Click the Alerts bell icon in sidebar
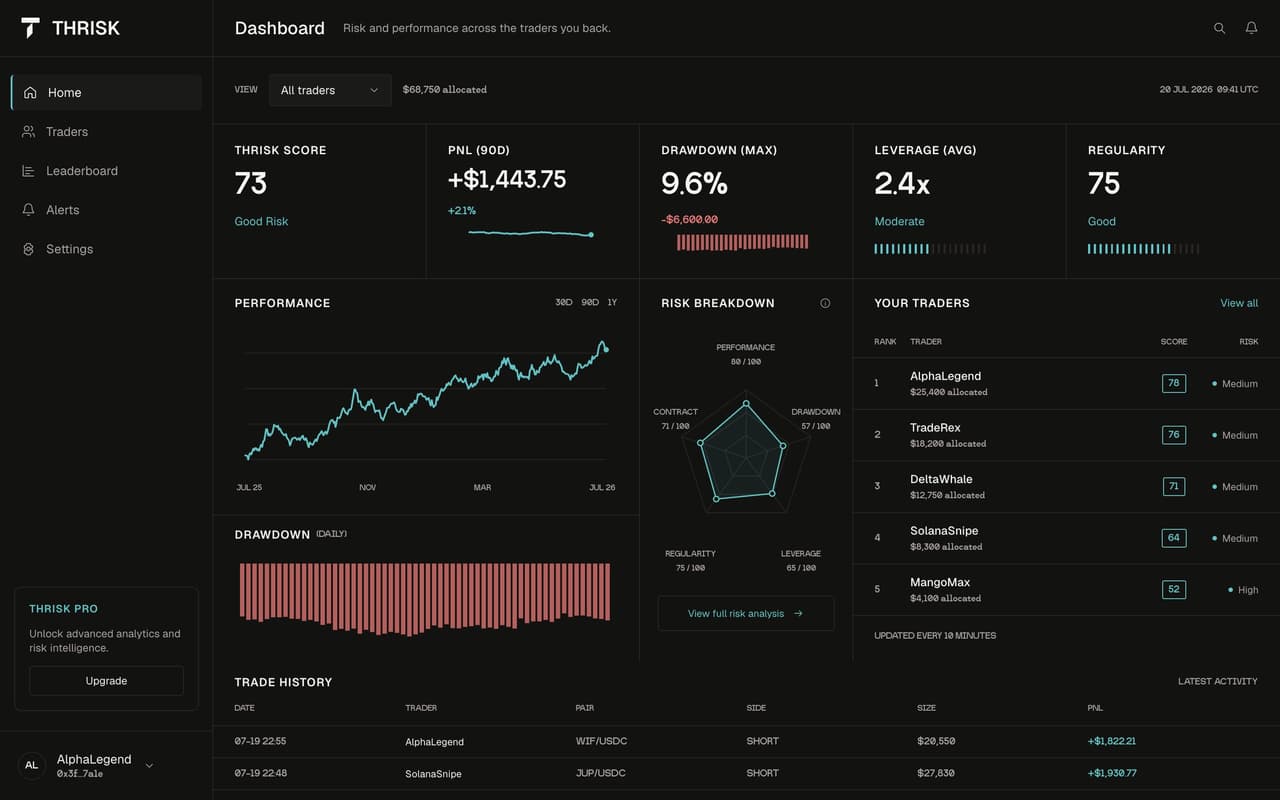Screen dimensions: 1280x800 click(x=29, y=210)
